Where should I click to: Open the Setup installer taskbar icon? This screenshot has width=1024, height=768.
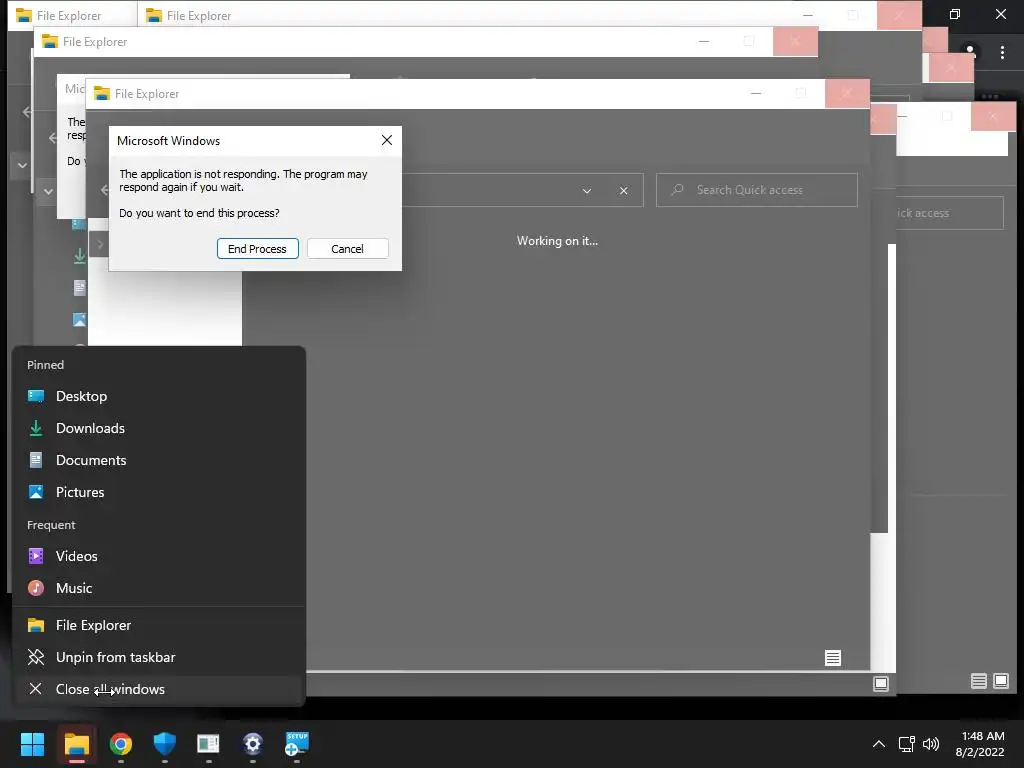(297, 744)
